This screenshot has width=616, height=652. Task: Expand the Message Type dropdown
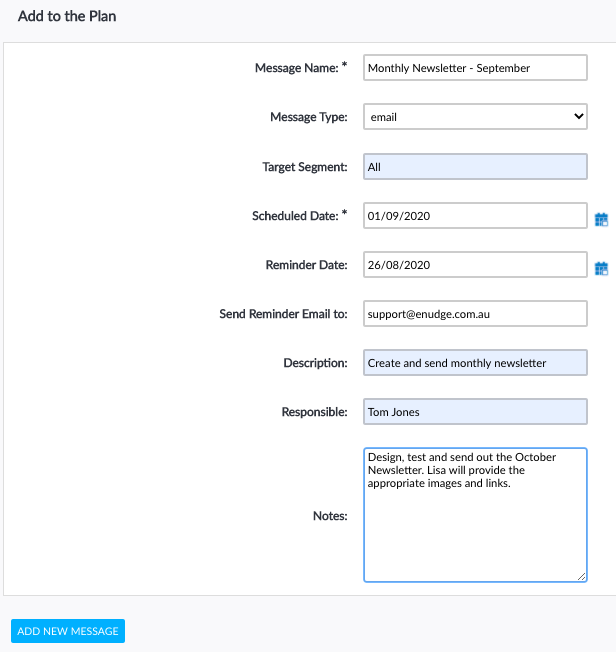click(x=475, y=117)
